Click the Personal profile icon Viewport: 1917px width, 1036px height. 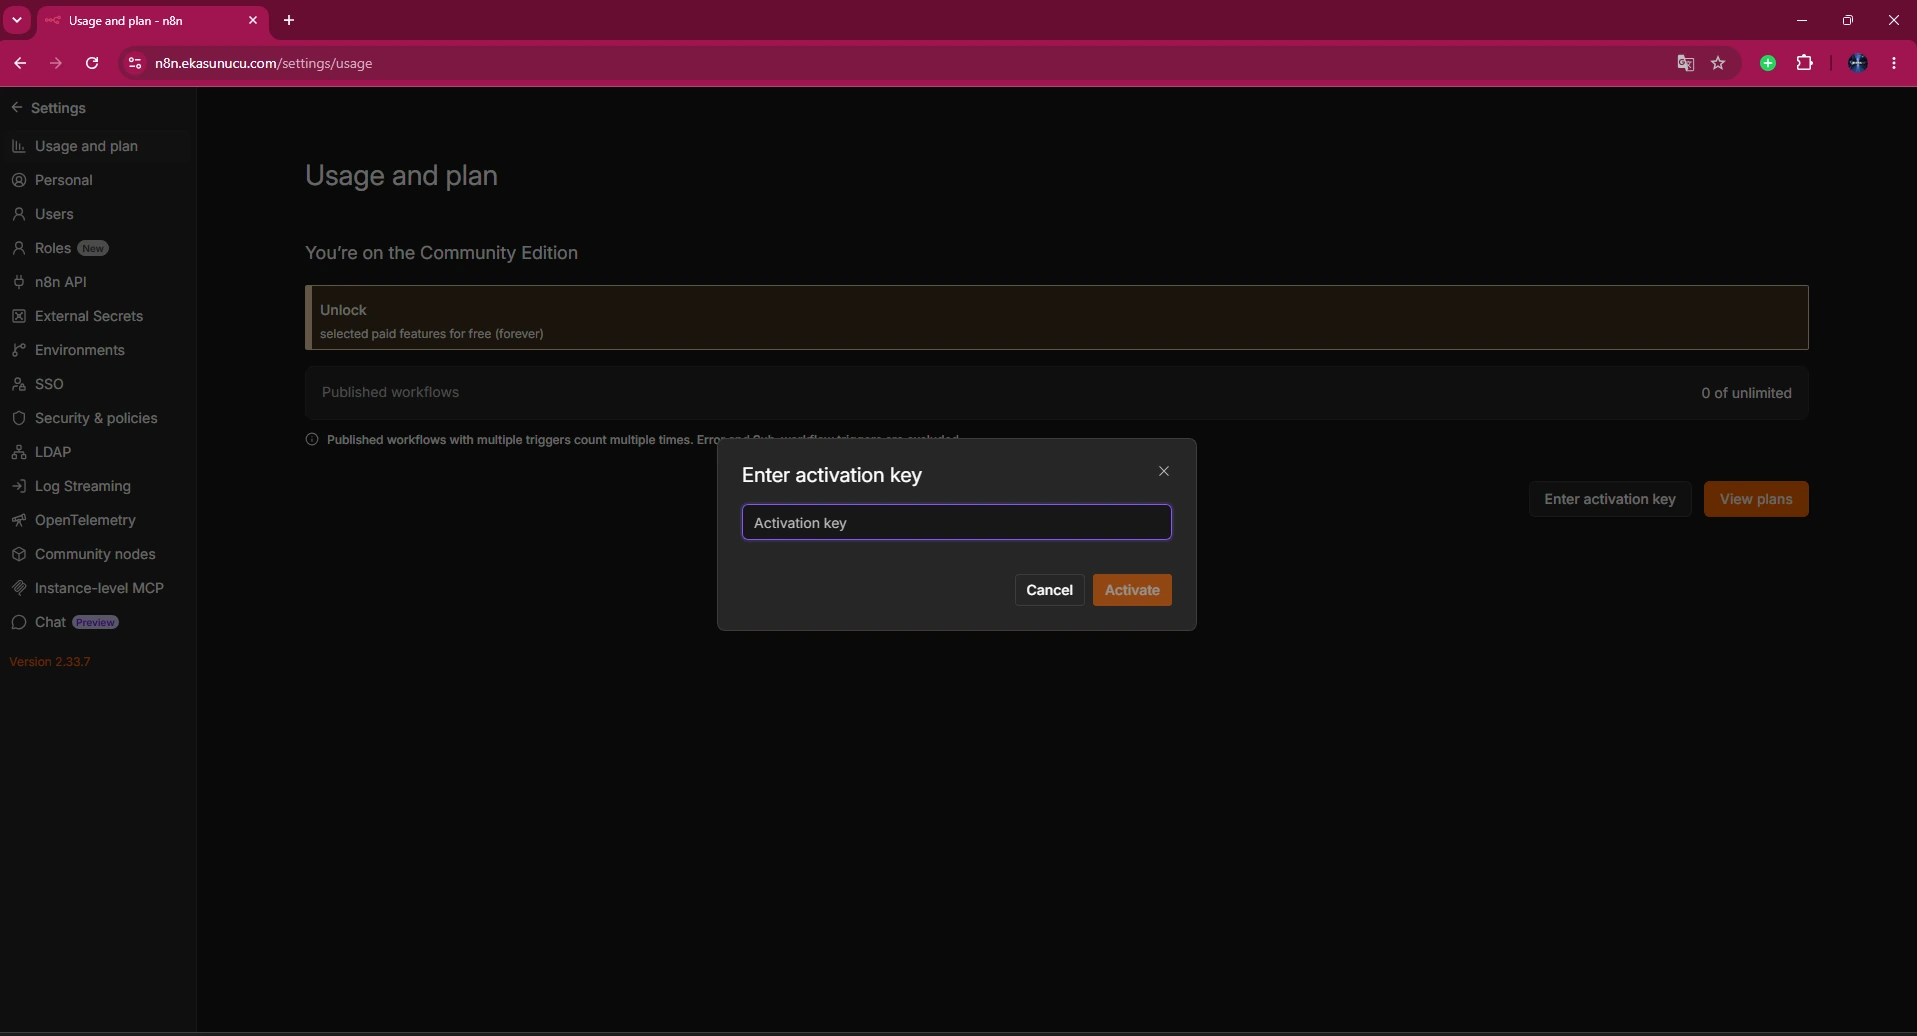point(18,180)
